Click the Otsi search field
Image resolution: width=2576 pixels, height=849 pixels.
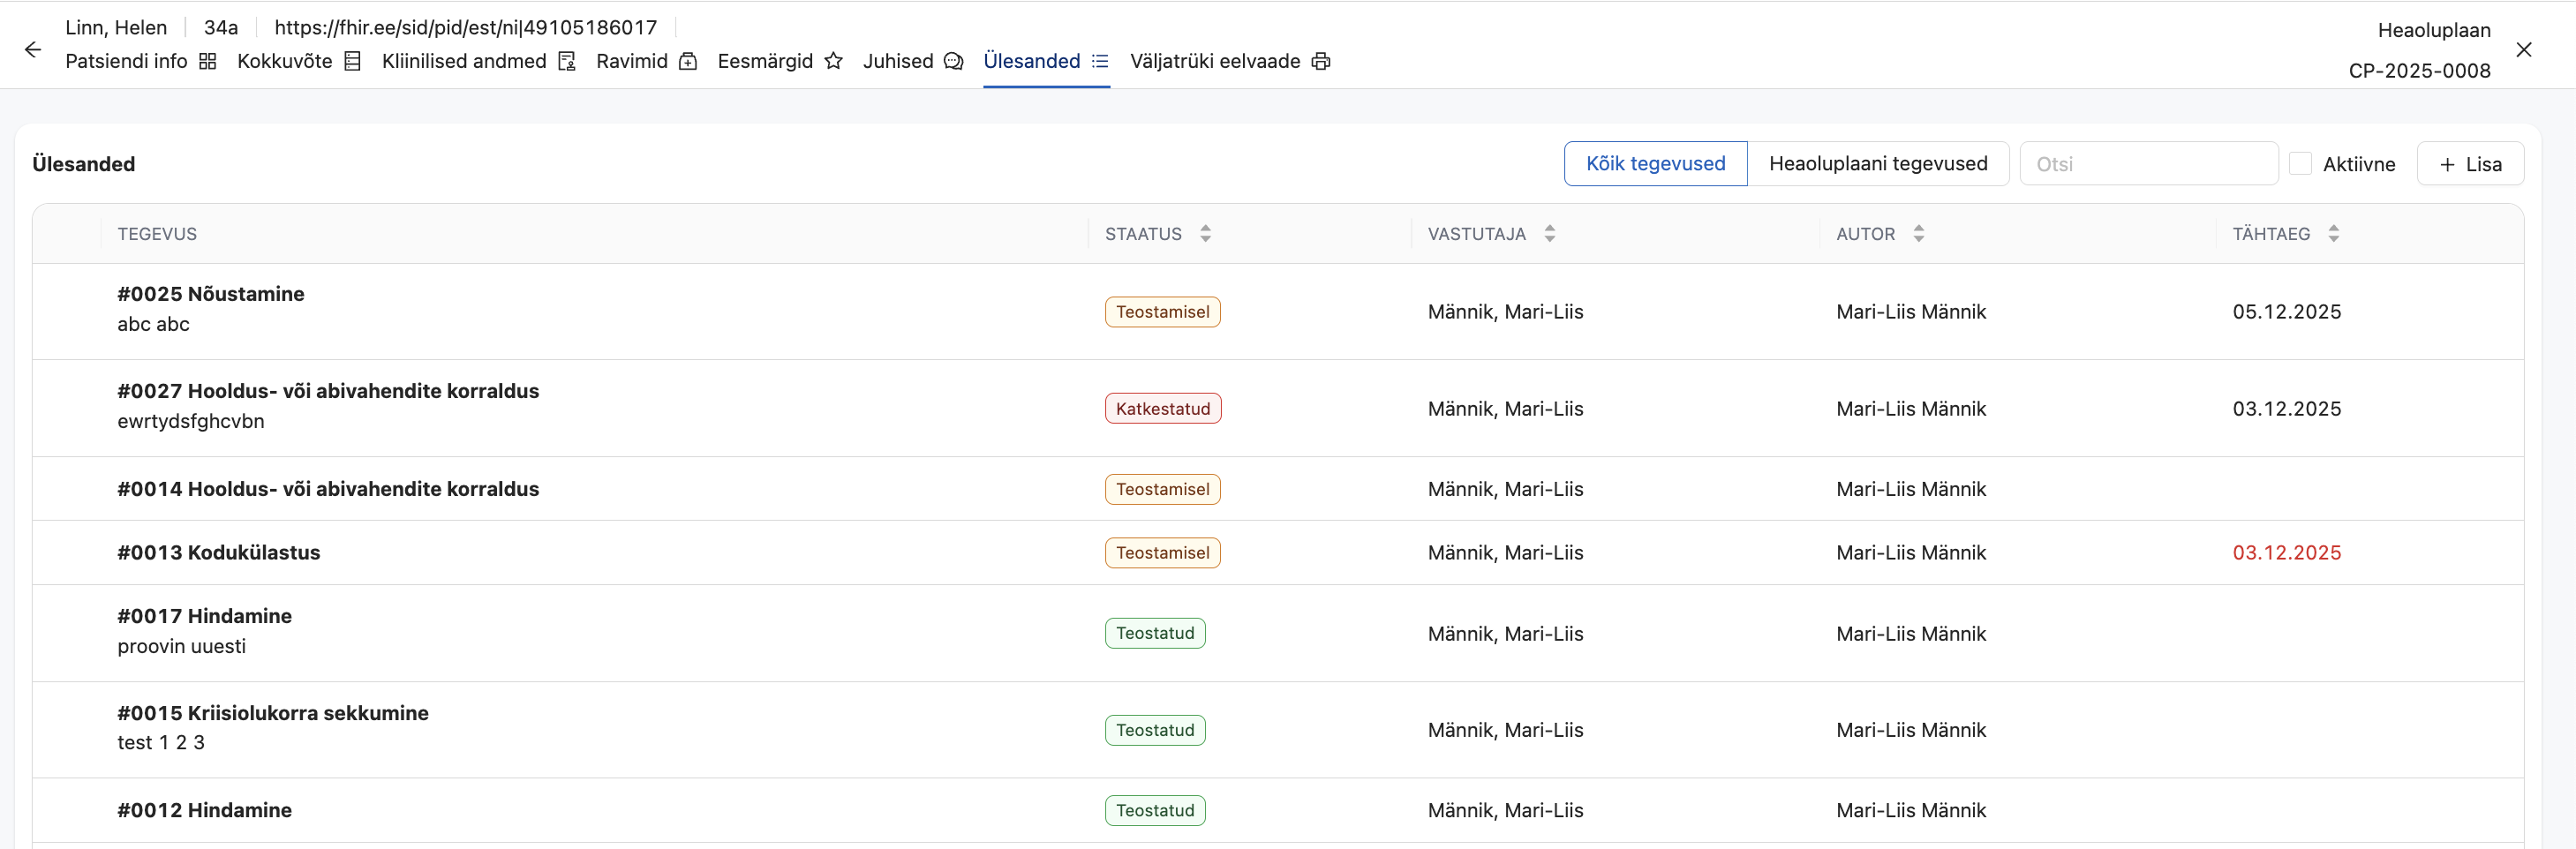tap(2148, 164)
